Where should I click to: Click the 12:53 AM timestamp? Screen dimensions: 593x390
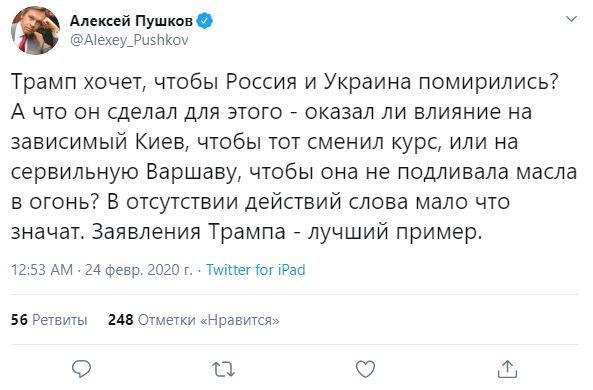(x=42, y=270)
